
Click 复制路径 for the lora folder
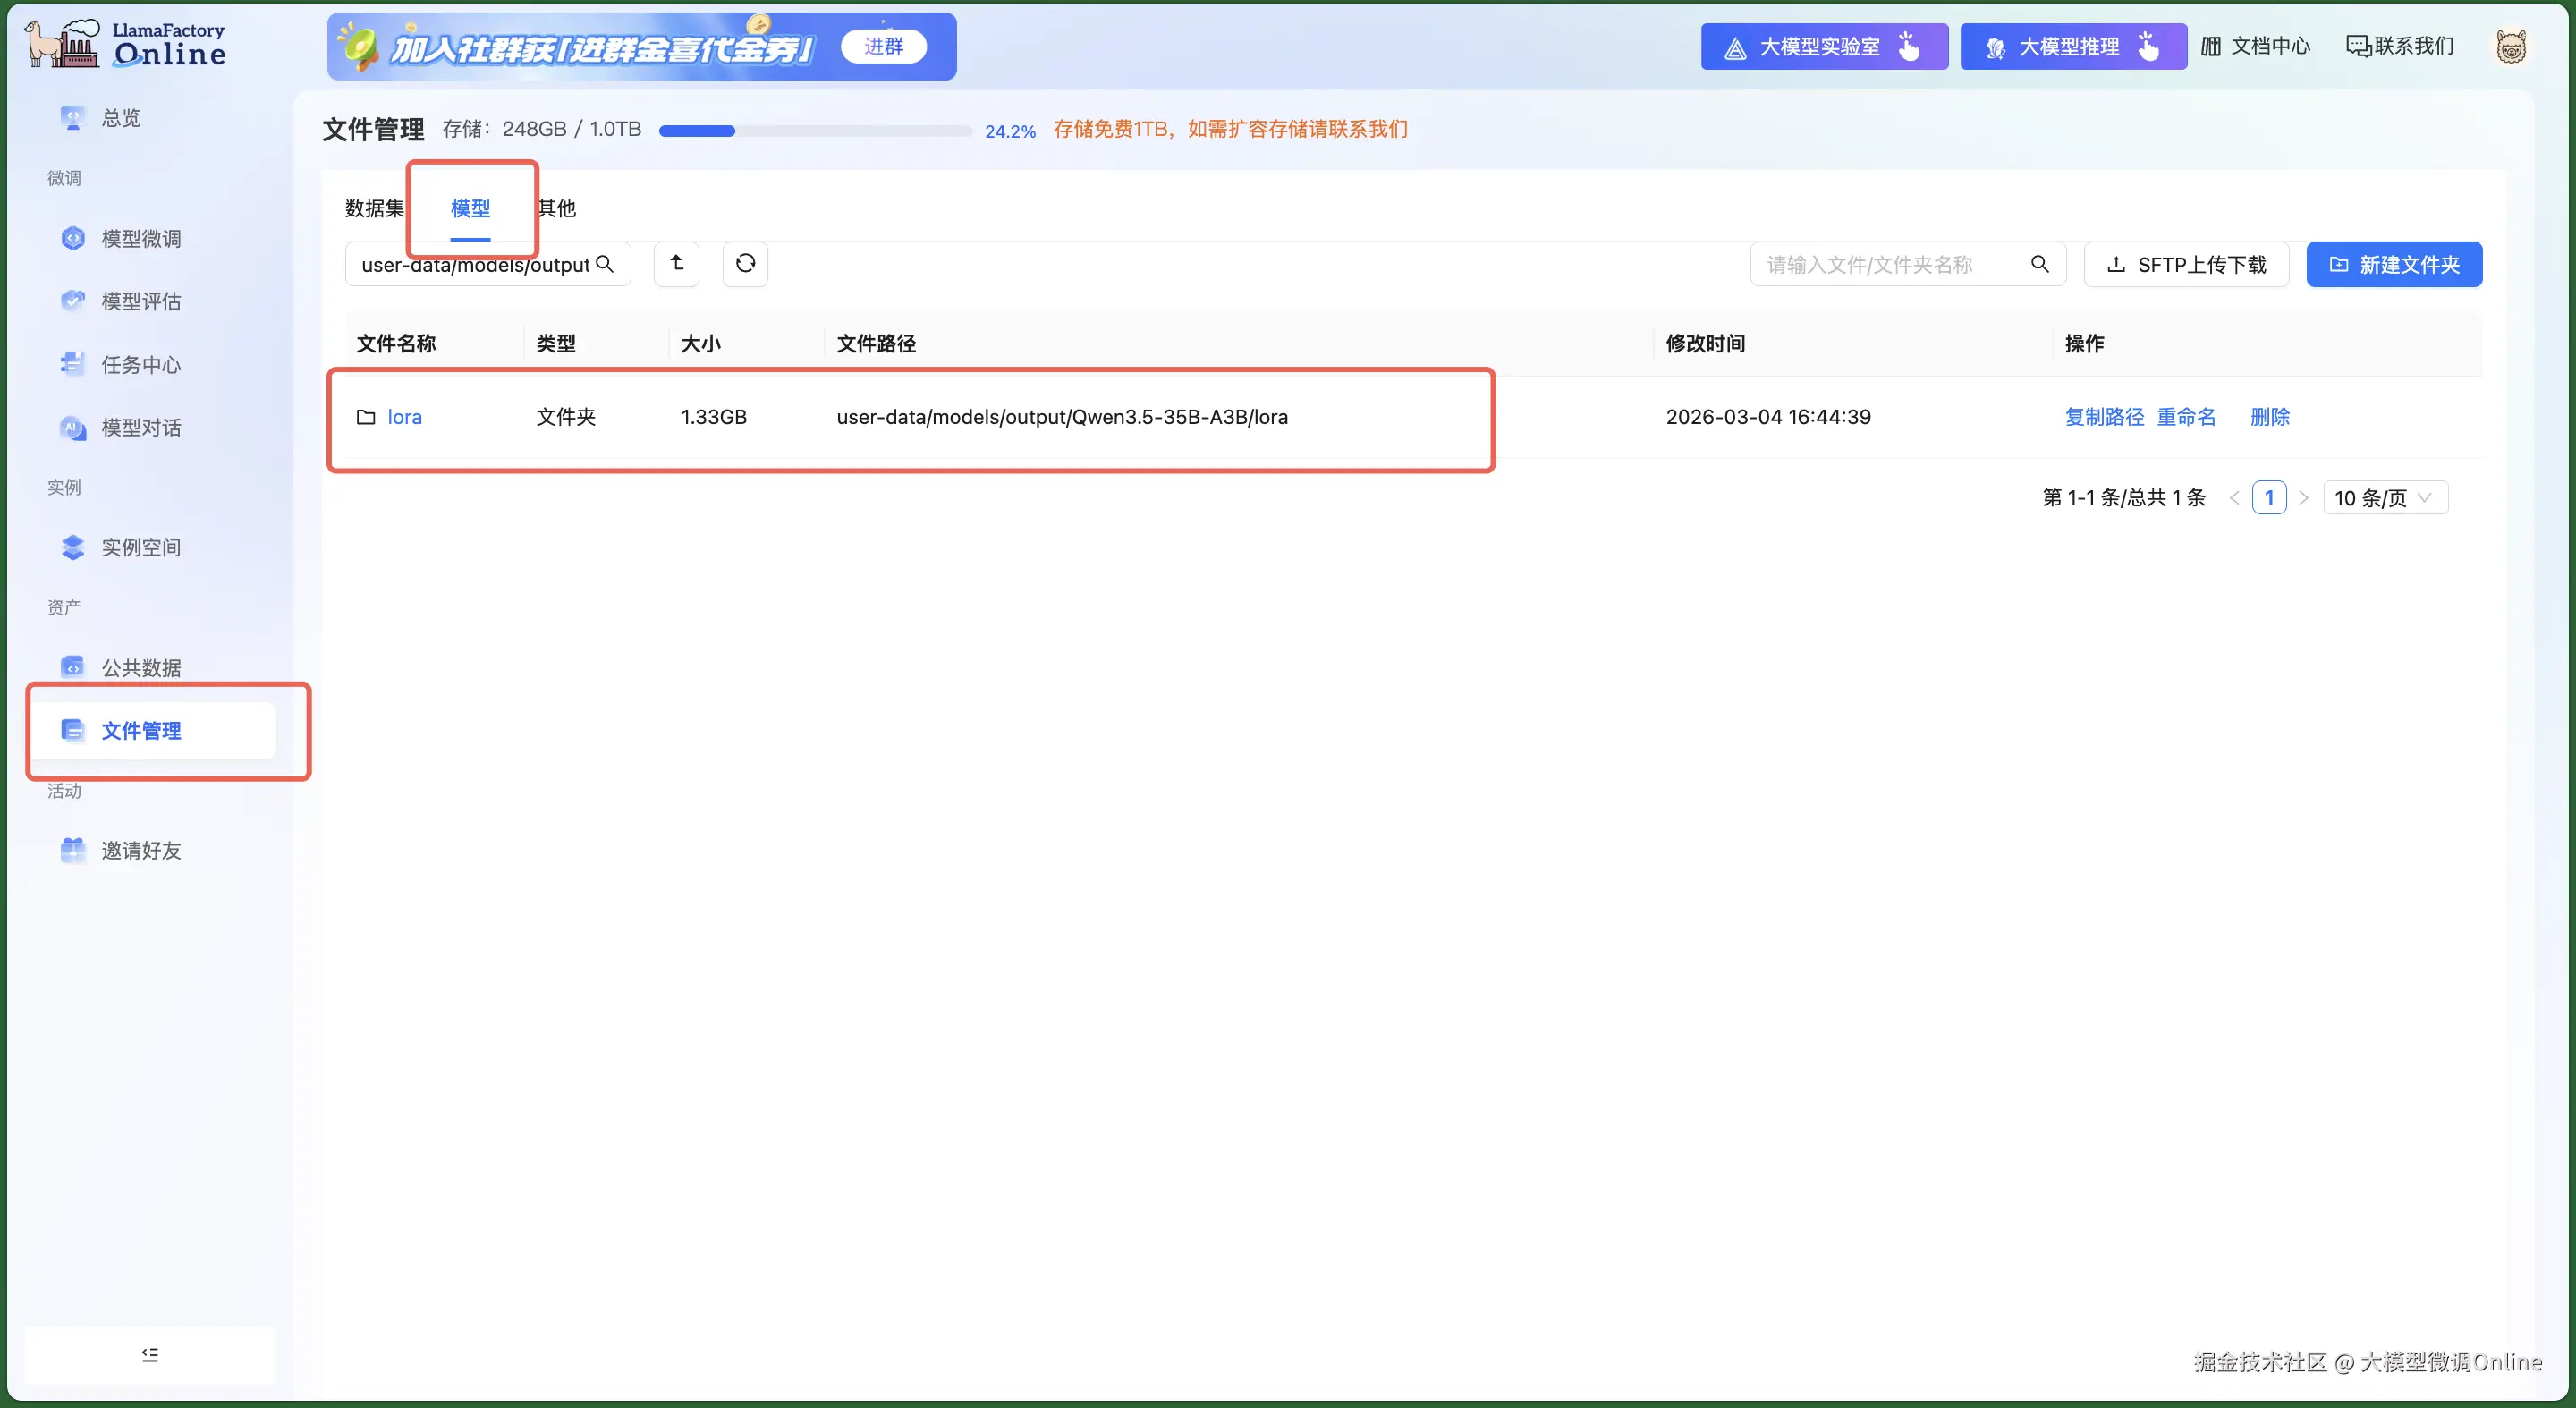2104,417
